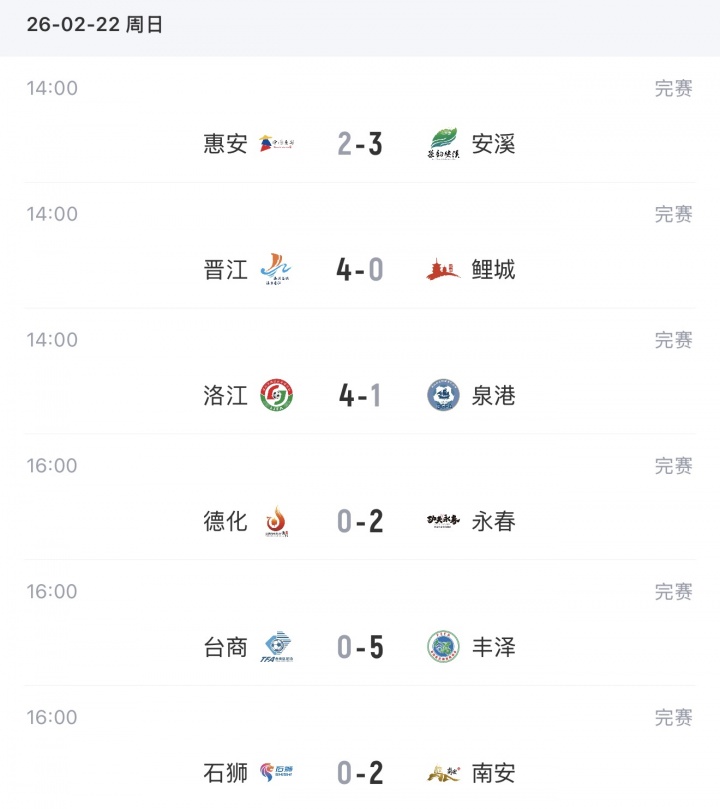This screenshot has width=720, height=809.
Task: Open the 惠安 vs 安溪 2-3 score
Action: (x=360, y=144)
